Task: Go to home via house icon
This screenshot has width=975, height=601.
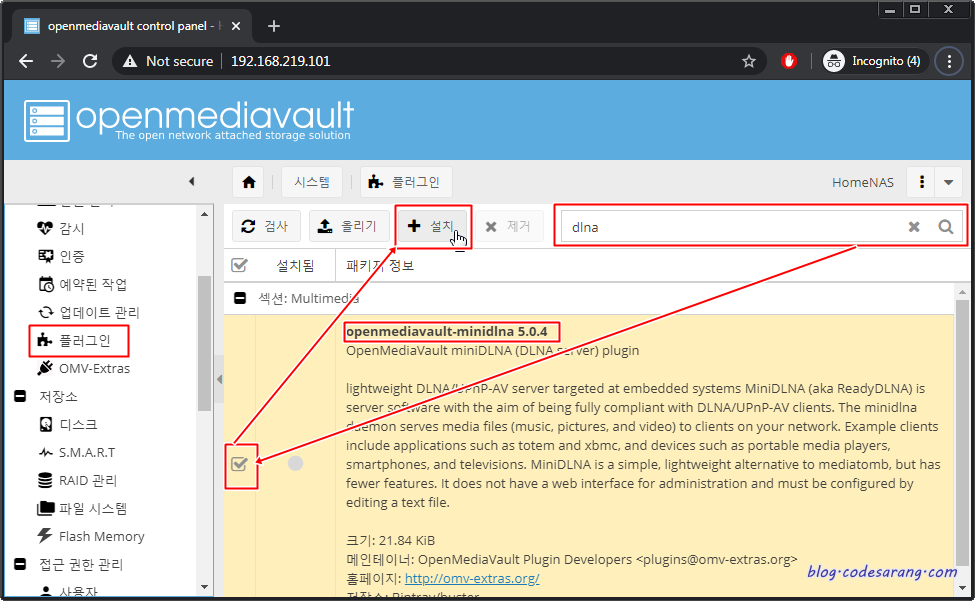Action: [x=249, y=182]
